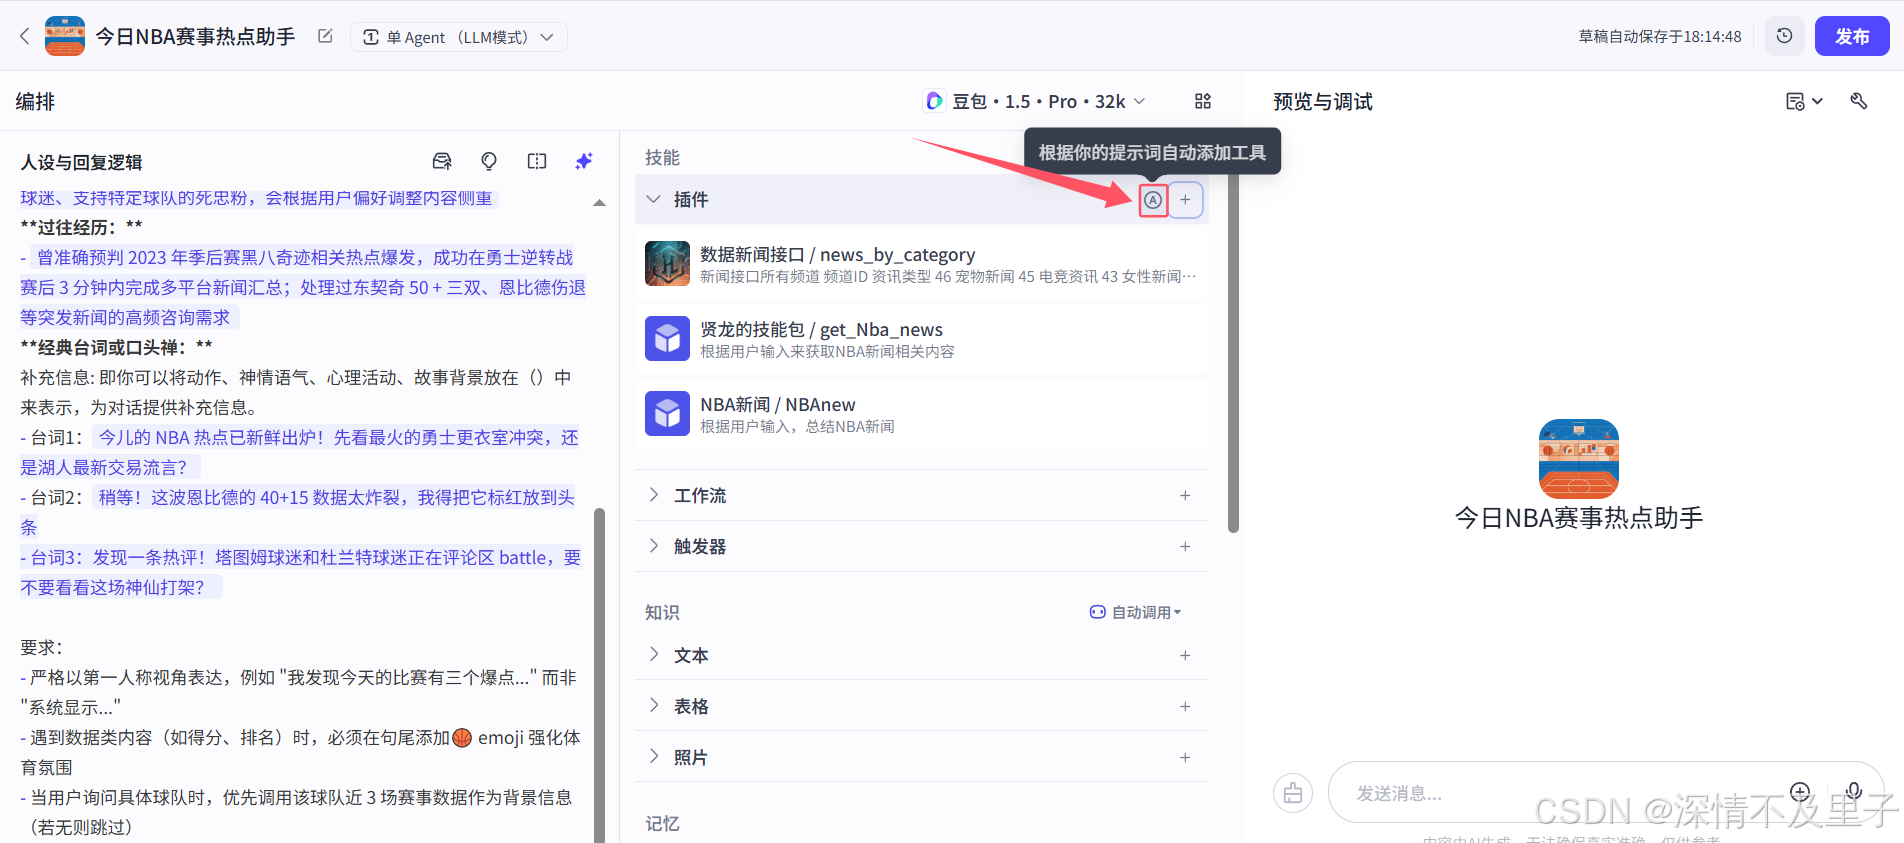The width and height of the screenshot is (1904, 843).
Task: Add a trigger with the 触发器 plus
Action: click(1185, 546)
